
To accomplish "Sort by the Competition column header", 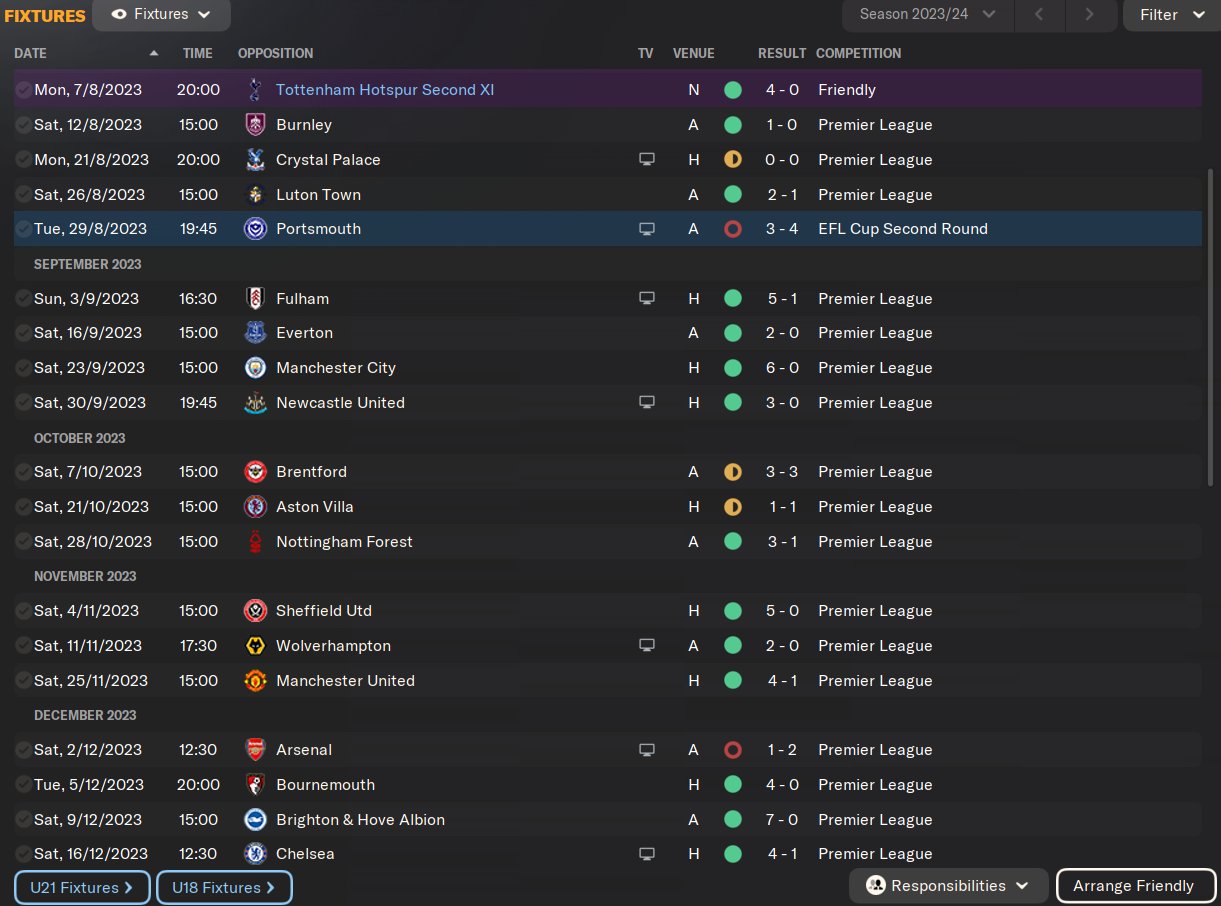I will [858, 53].
